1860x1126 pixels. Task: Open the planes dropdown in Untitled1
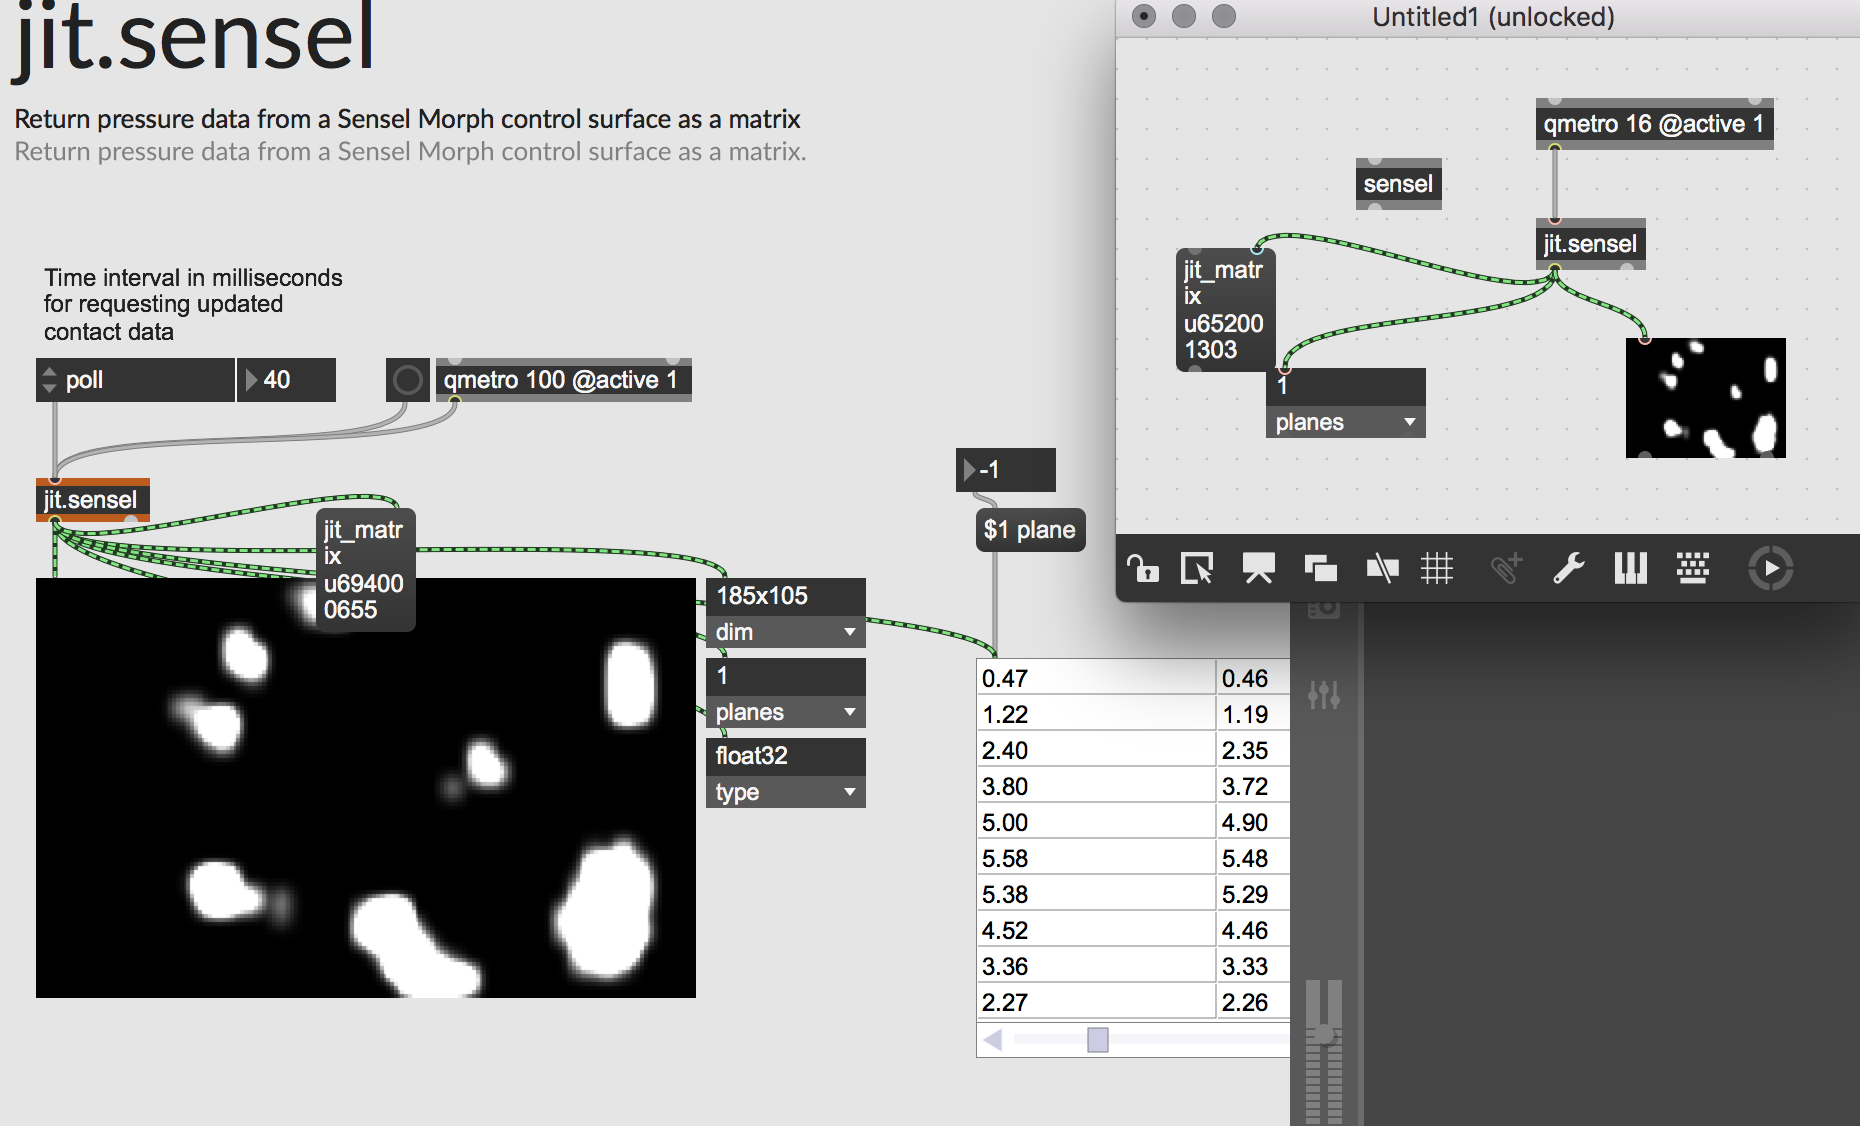tap(1345, 422)
